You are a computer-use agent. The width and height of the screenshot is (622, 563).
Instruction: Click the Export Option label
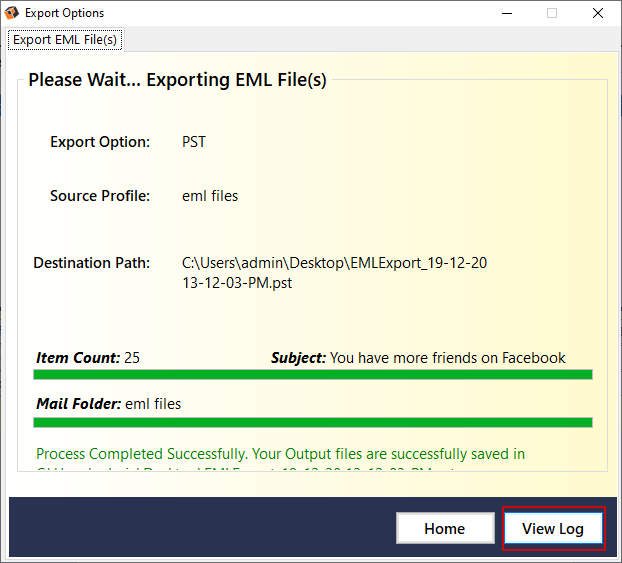(x=100, y=142)
